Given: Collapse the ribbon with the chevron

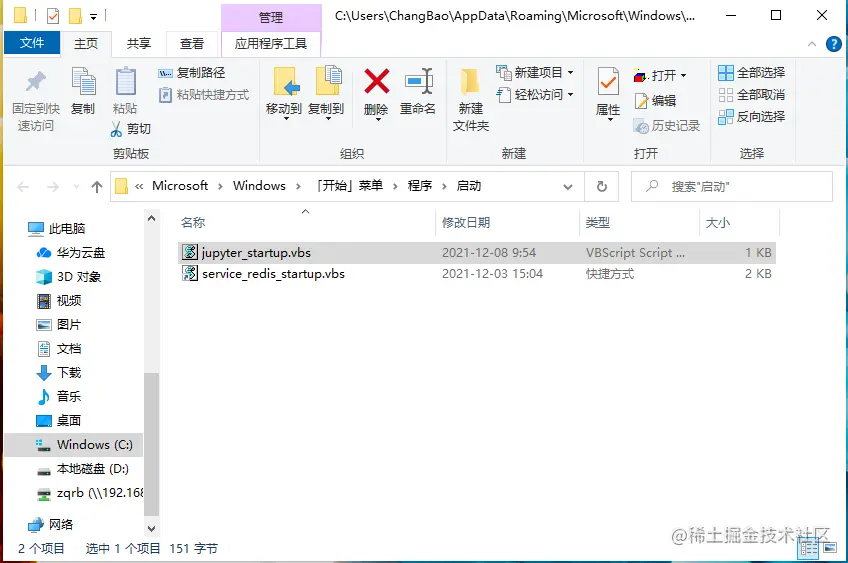Looking at the screenshot, I should (x=812, y=44).
